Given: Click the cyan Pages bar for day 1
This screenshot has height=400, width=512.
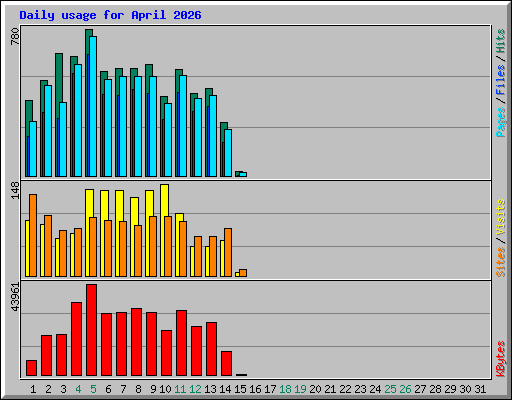Looking at the screenshot, I should click(33, 149).
